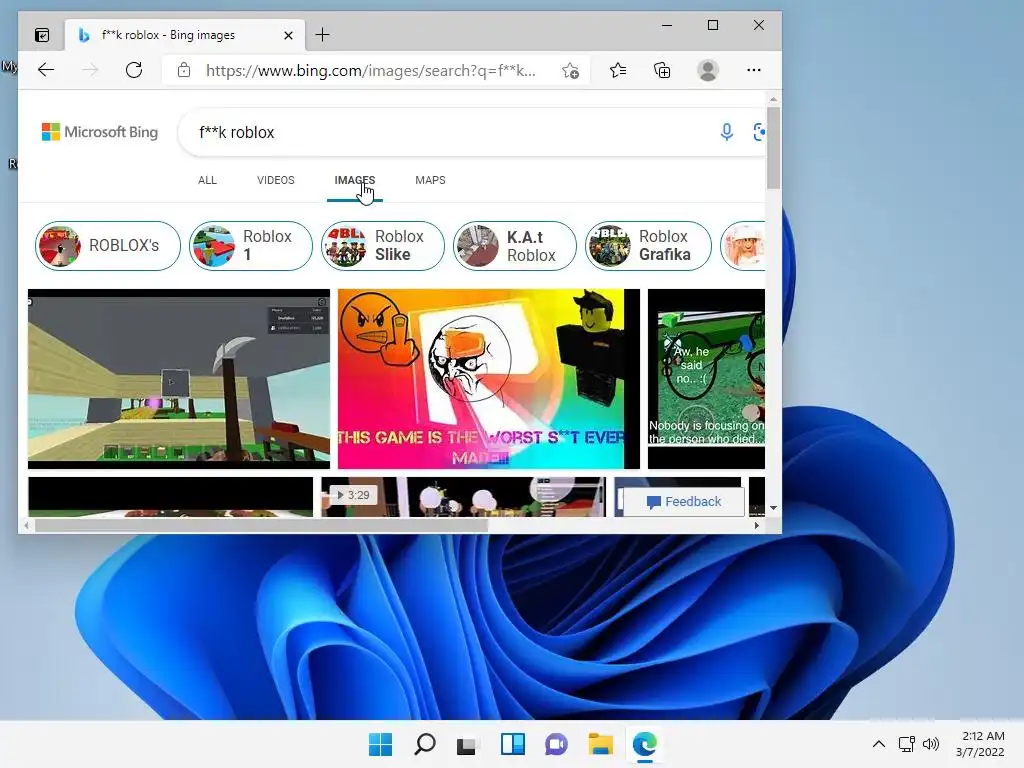Open the Collections icon

click(x=662, y=70)
